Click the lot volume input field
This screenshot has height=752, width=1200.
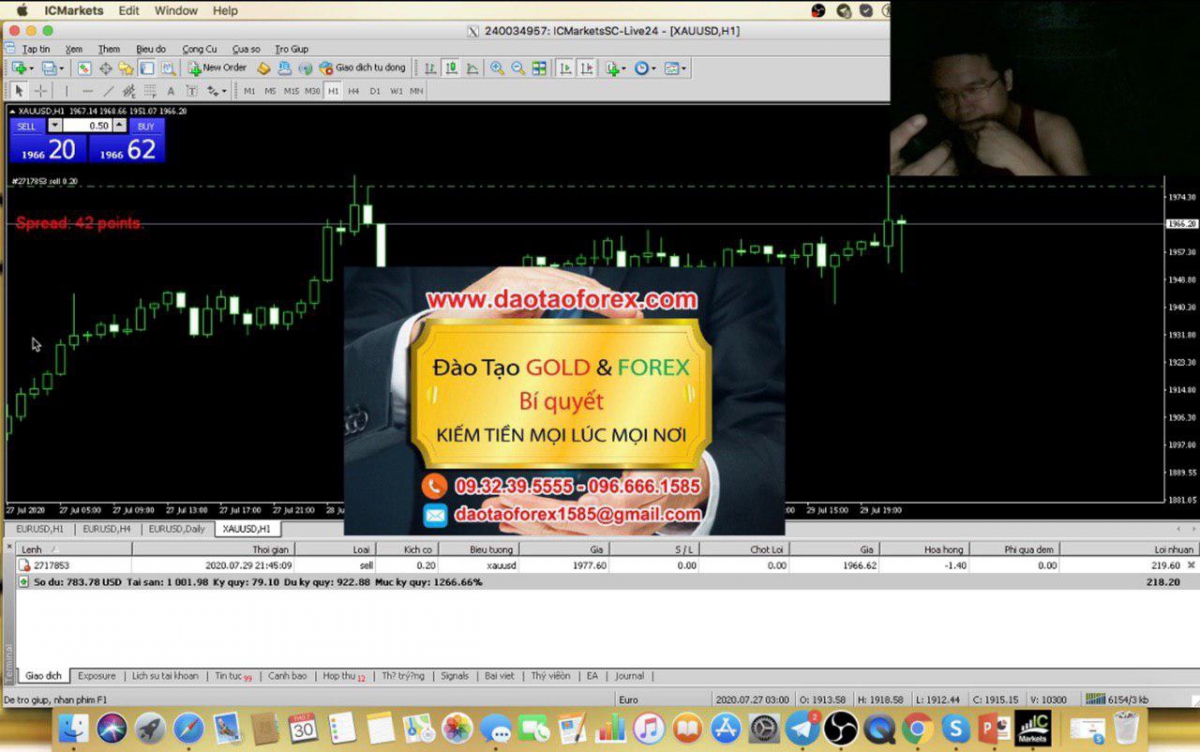[87, 126]
